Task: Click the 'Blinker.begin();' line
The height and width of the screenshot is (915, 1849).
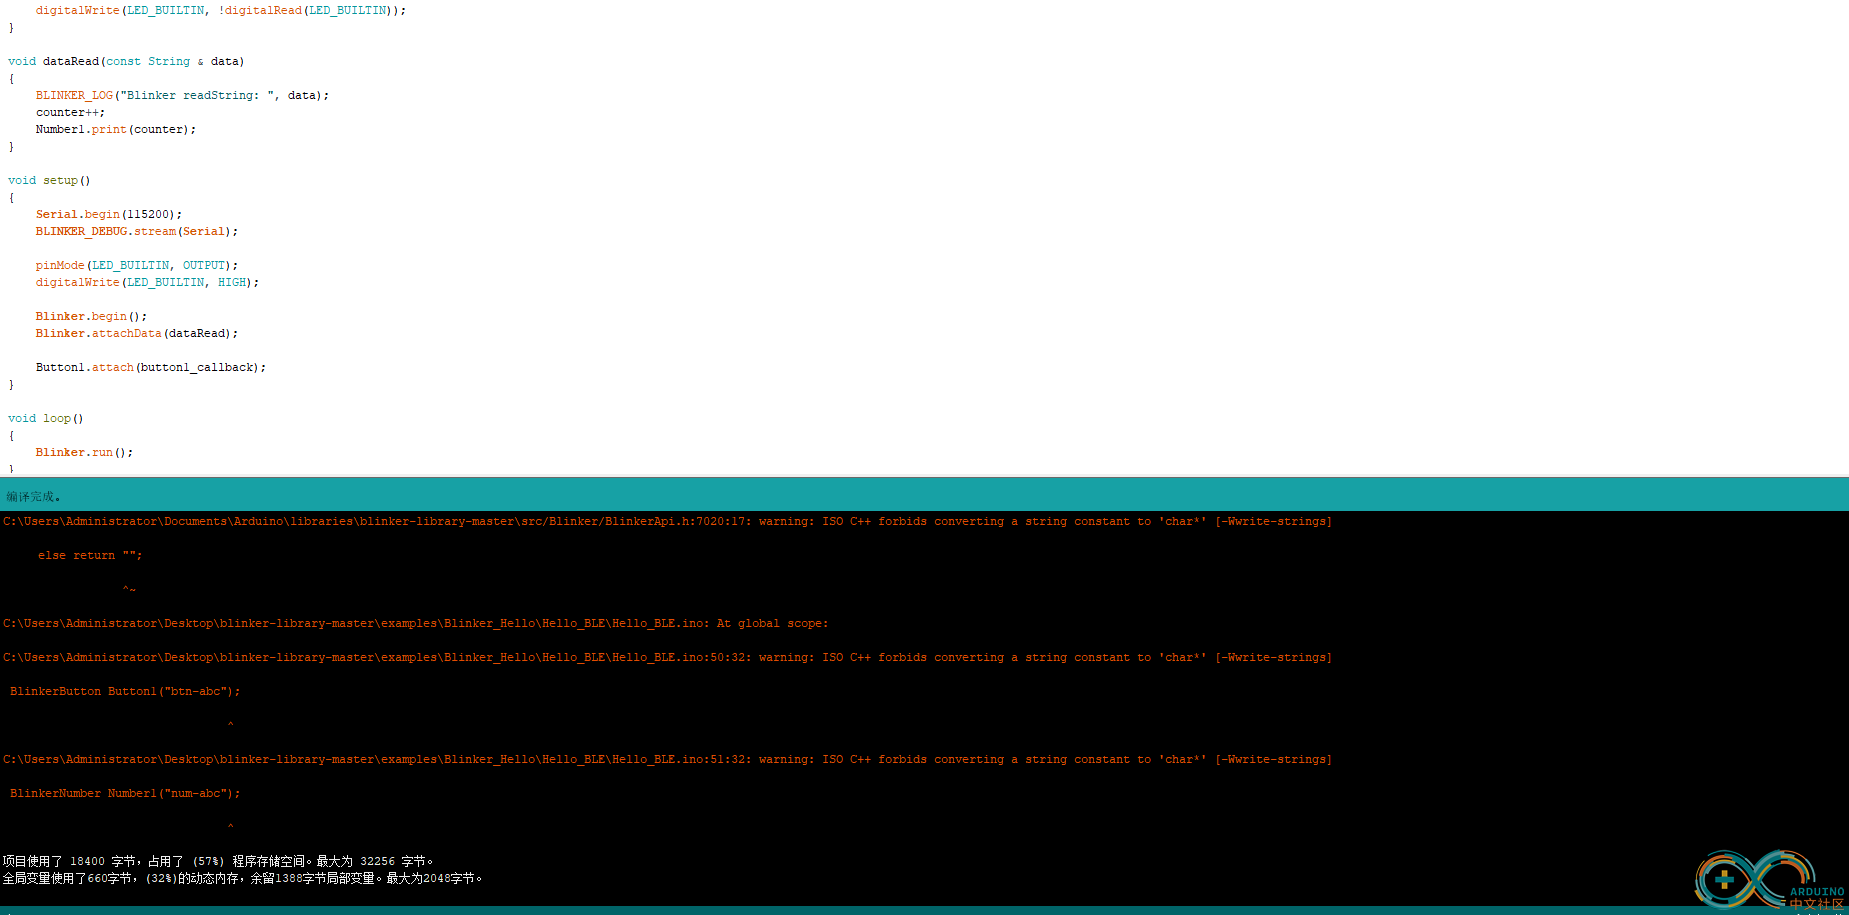Action: (x=91, y=316)
